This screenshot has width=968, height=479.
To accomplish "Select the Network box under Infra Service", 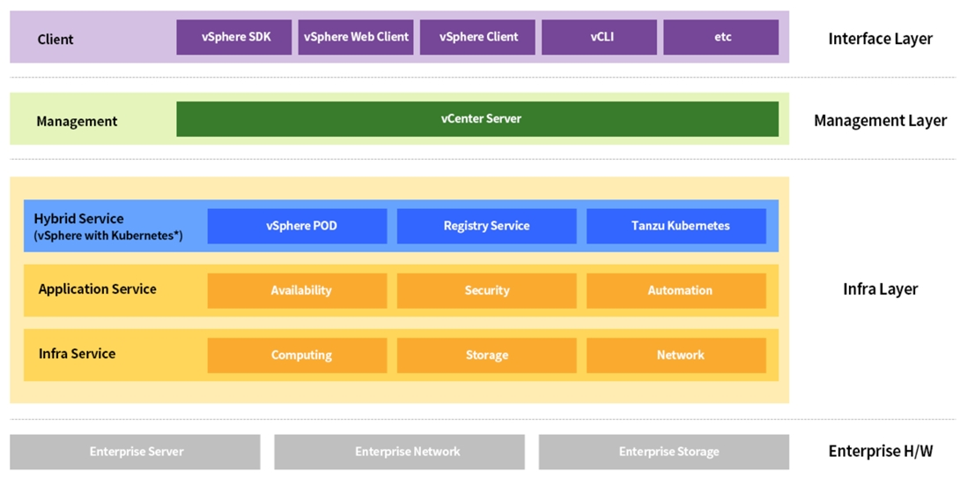I will pyautogui.click(x=676, y=356).
